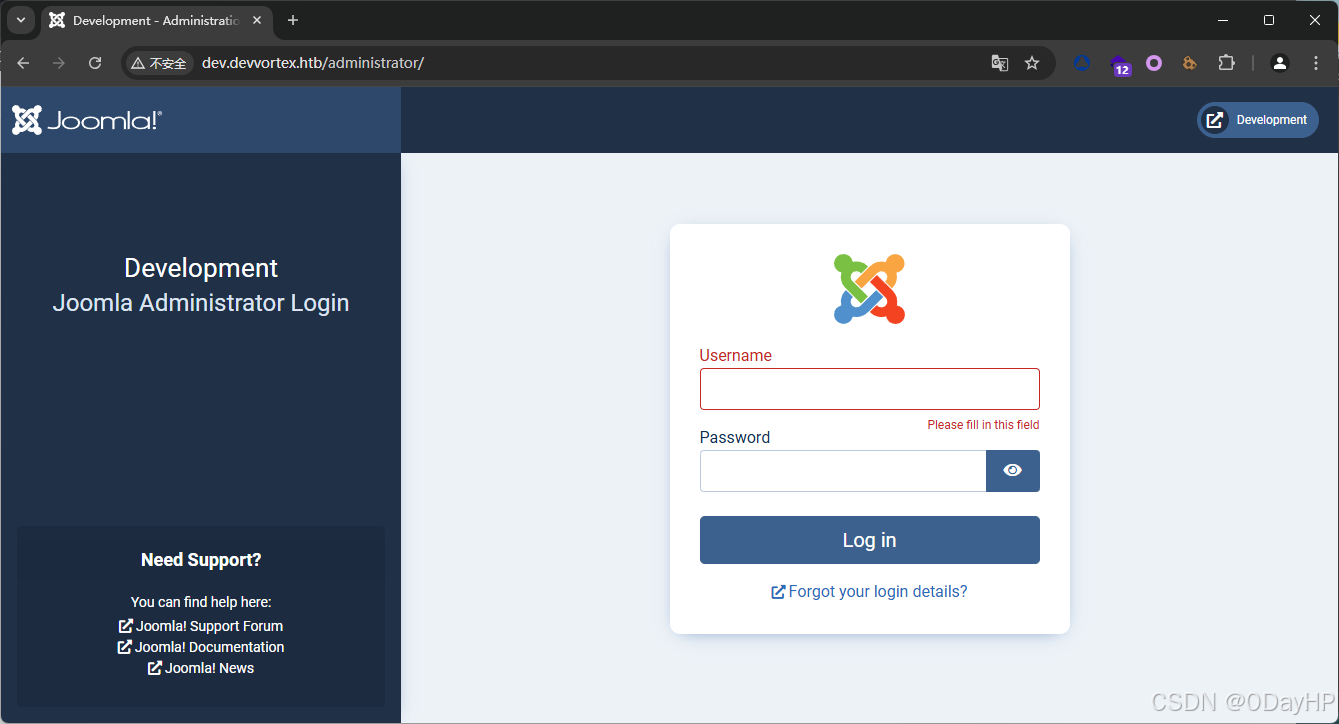Open a new browser tab with the plus button
Screen dimensions: 1339x724
coord(291,20)
